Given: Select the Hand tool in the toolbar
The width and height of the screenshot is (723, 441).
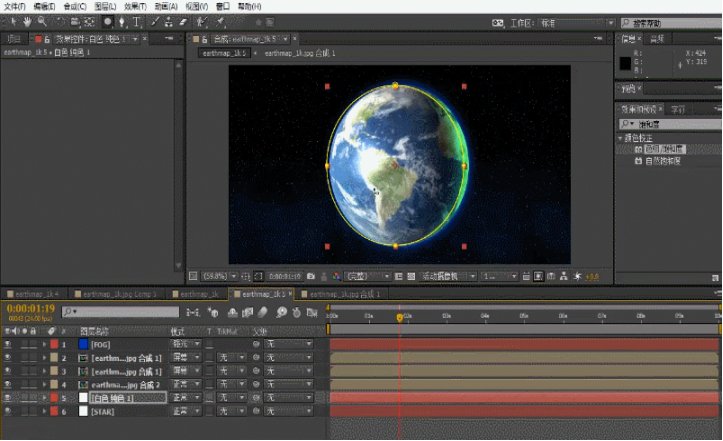Looking at the screenshot, I should [27, 21].
